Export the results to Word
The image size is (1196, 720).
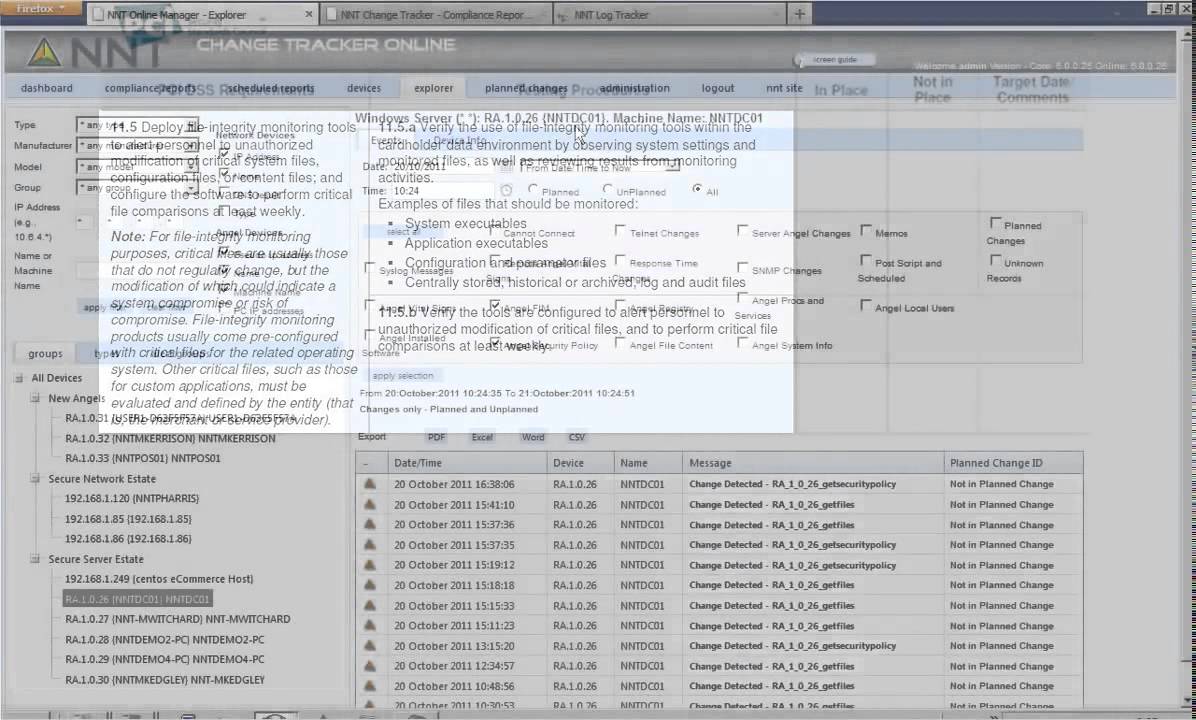point(533,437)
